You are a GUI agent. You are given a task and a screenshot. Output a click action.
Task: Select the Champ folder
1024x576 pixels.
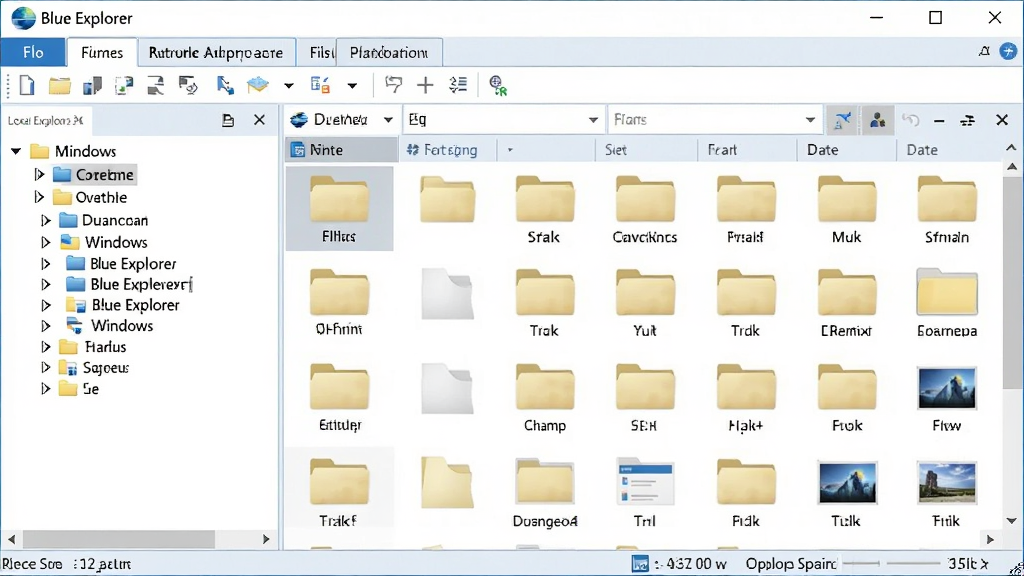(x=545, y=398)
